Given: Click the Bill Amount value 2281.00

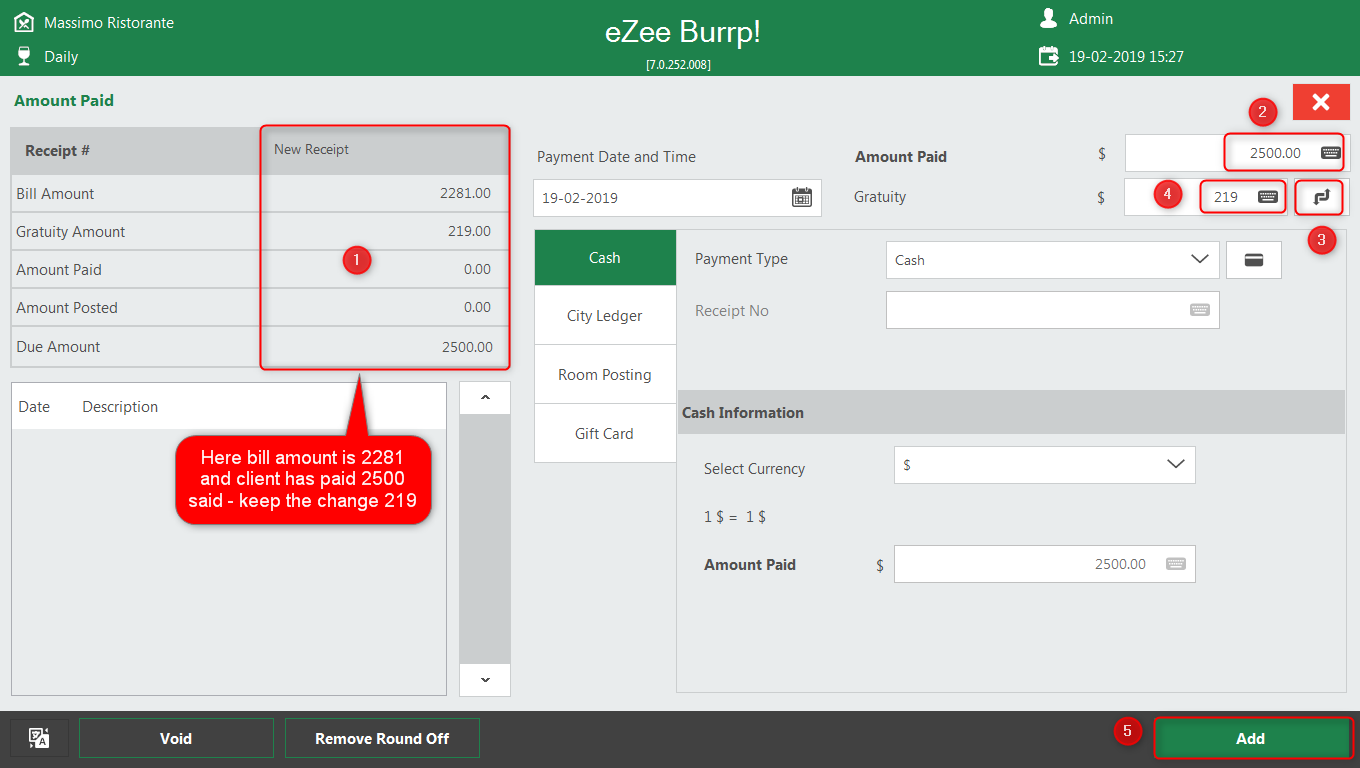Looking at the screenshot, I should [x=465, y=193].
